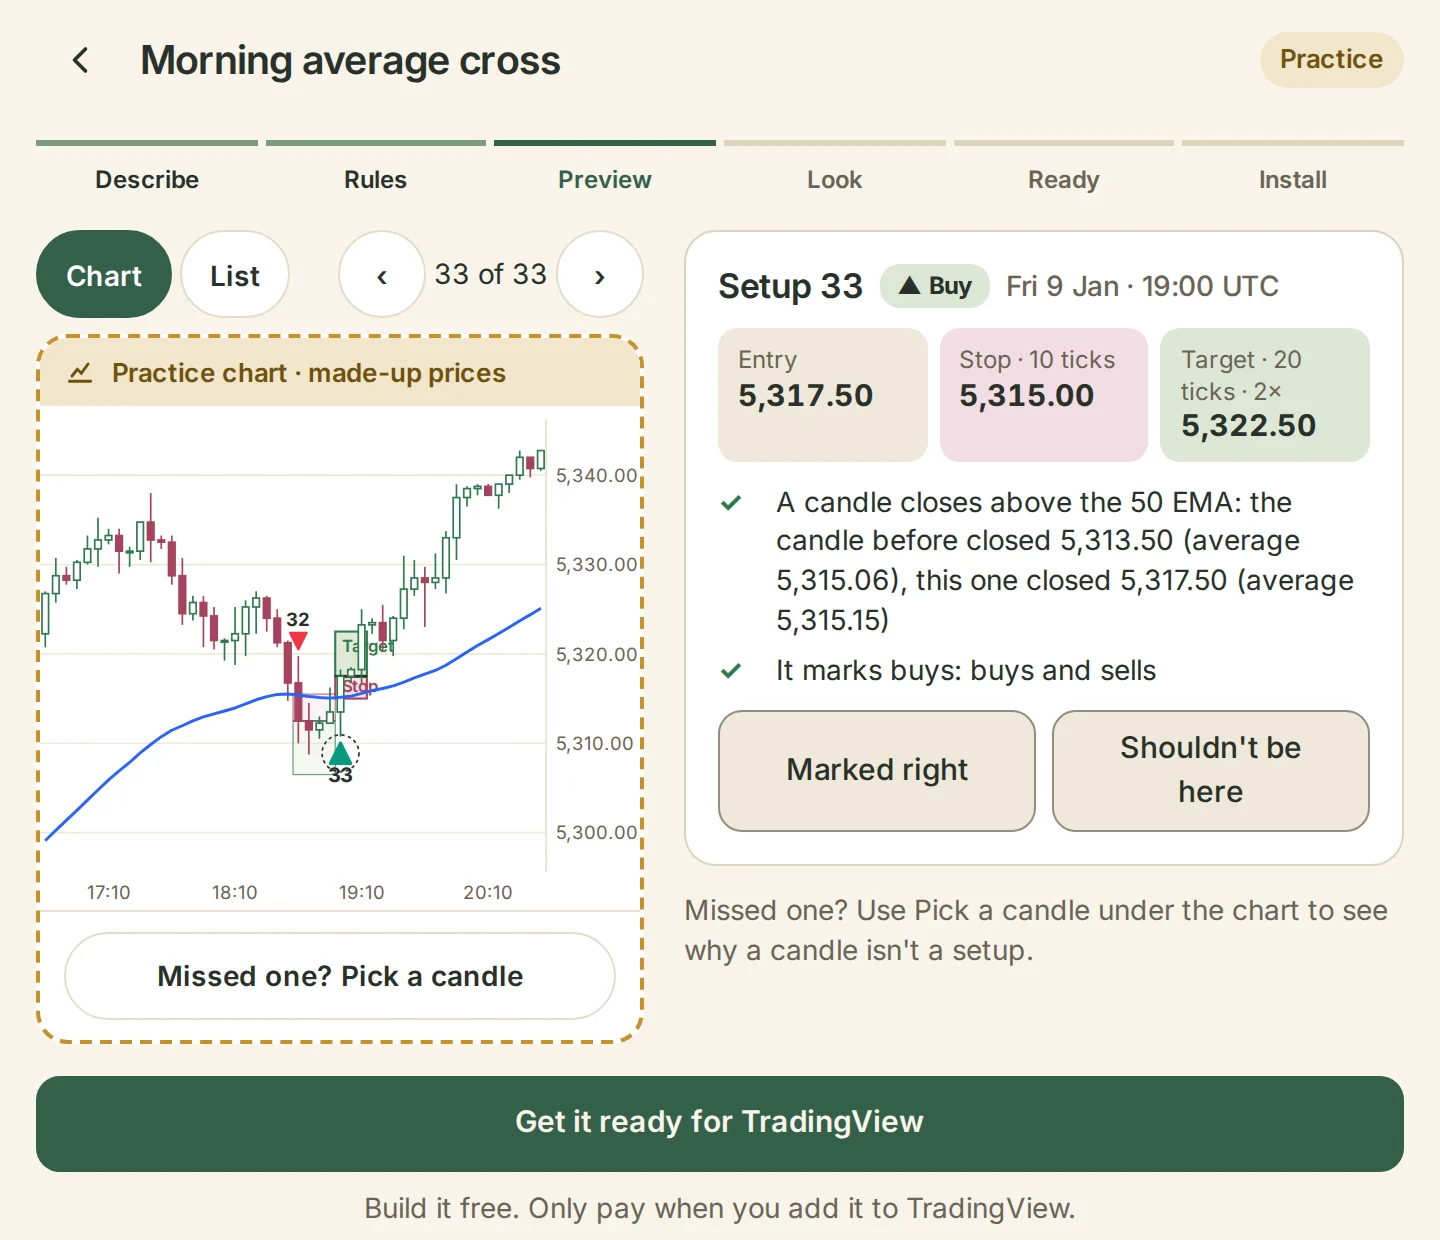Screen dimensions: 1440x1240
Task: Click the 5,330.00 price axis label
Action: (x=596, y=564)
